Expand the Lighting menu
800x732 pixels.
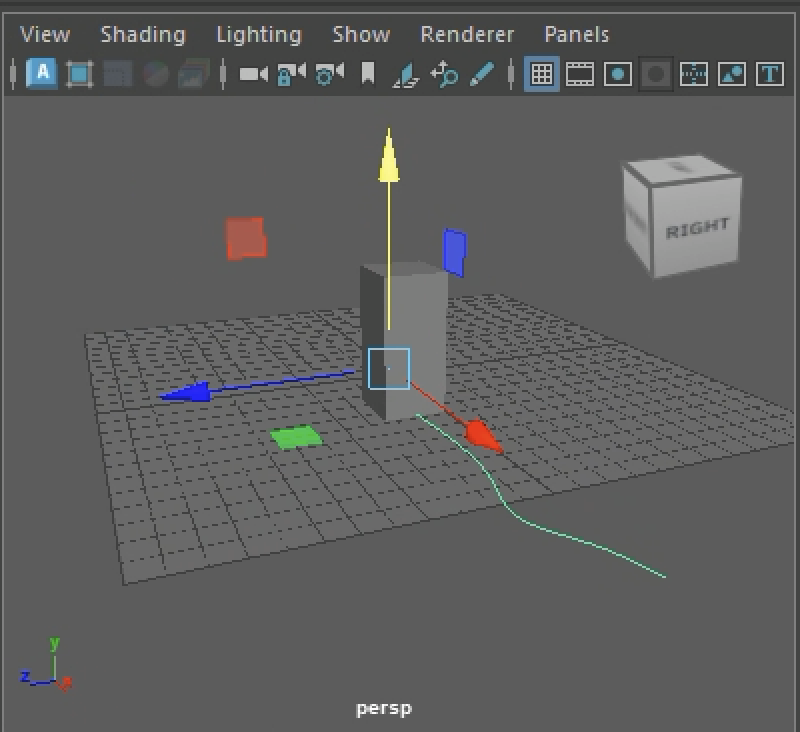click(x=258, y=34)
